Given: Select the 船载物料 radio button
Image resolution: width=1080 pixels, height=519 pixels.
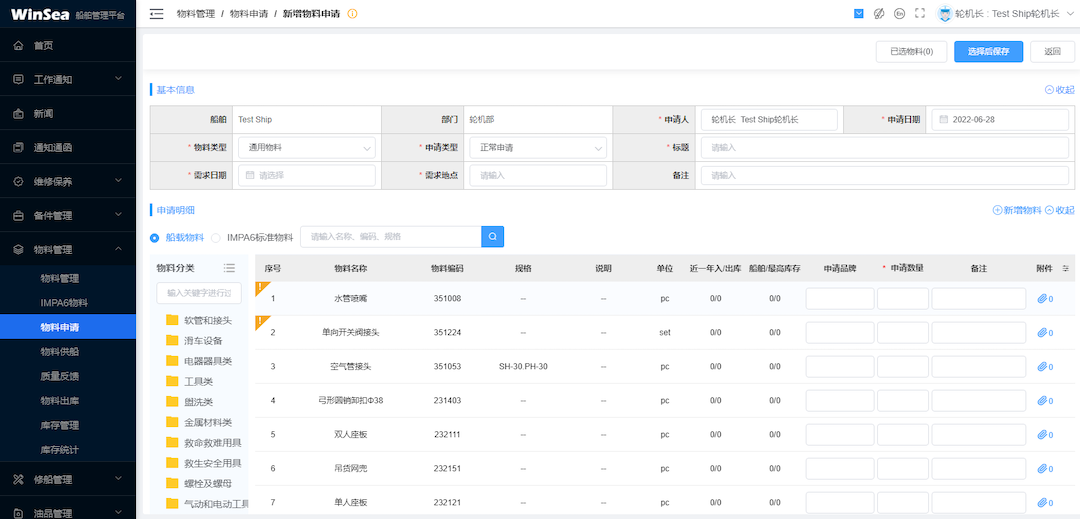Looking at the screenshot, I should pos(155,237).
